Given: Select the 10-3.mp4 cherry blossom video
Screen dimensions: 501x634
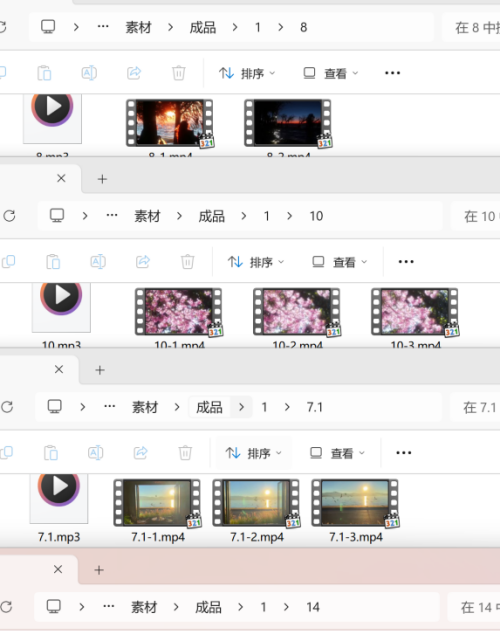Looking at the screenshot, I should tap(415, 317).
